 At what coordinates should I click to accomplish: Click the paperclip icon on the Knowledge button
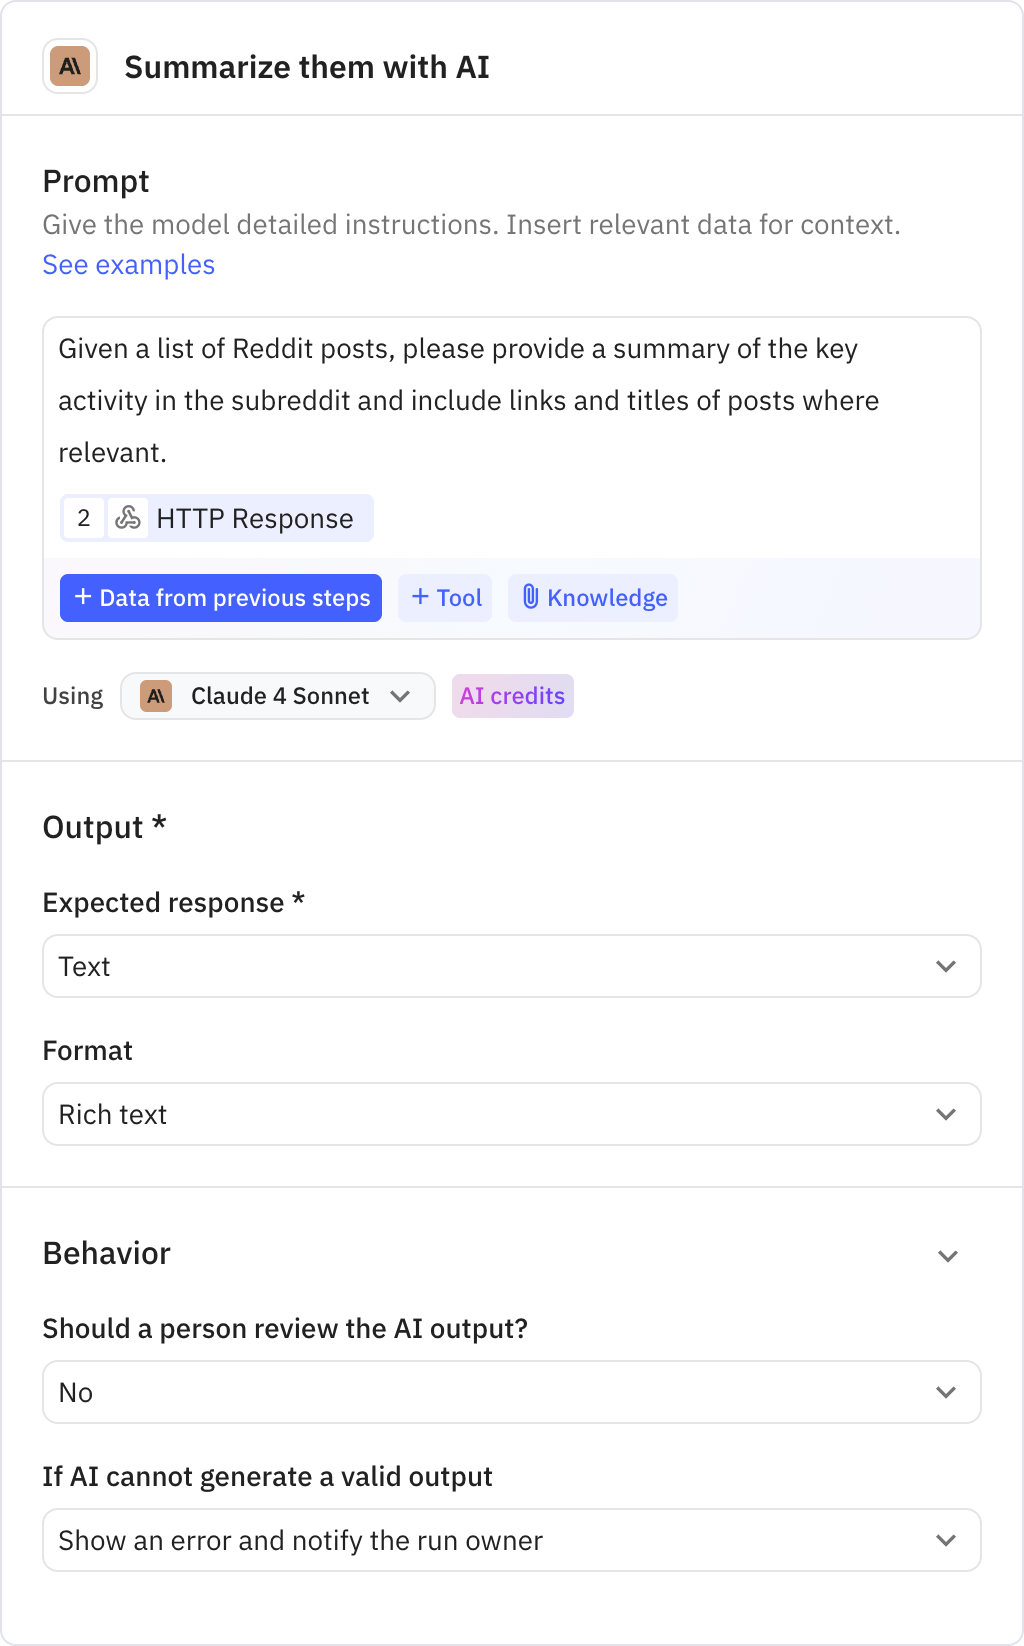[531, 597]
